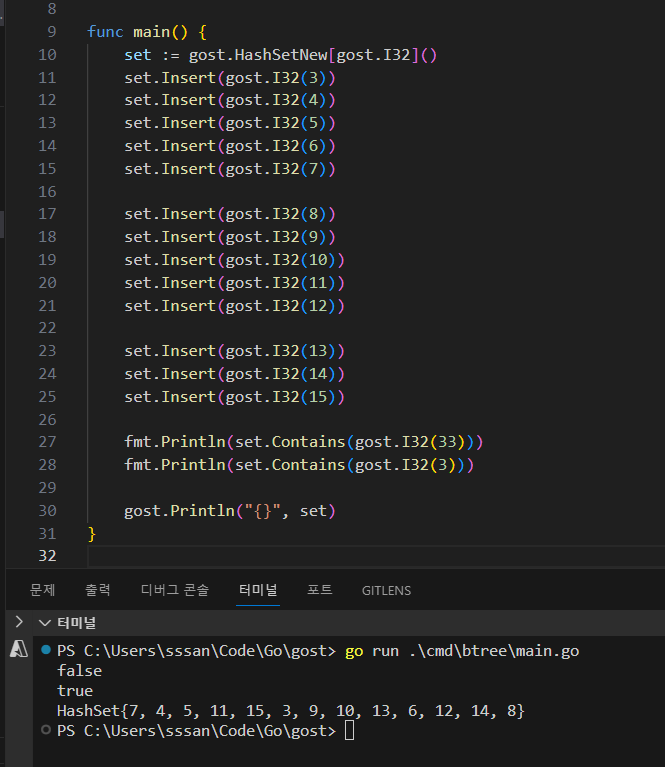
Task: Switch to the GITLENS tab
Action: (x=386, y=590)
